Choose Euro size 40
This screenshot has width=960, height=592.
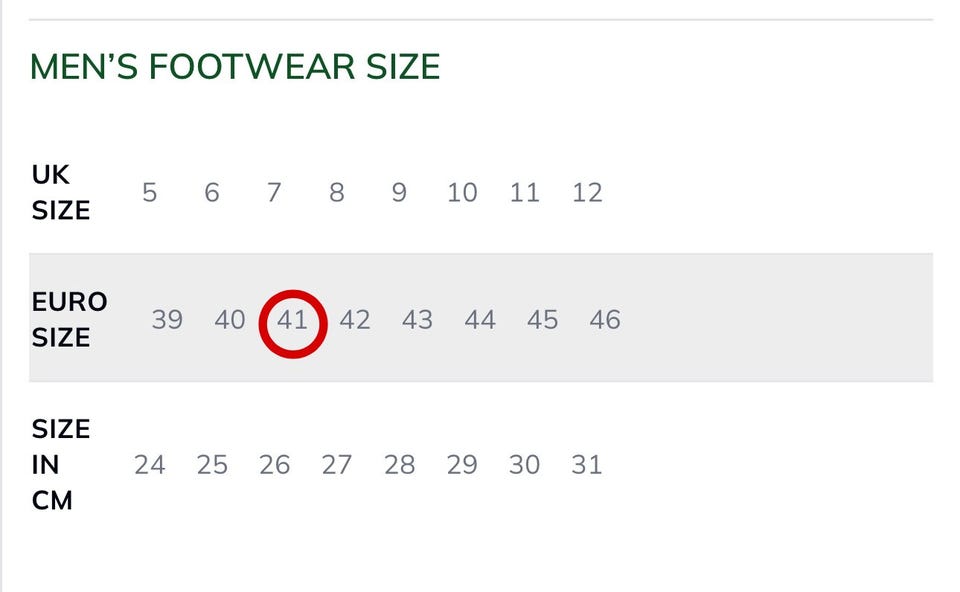(230, 320)
